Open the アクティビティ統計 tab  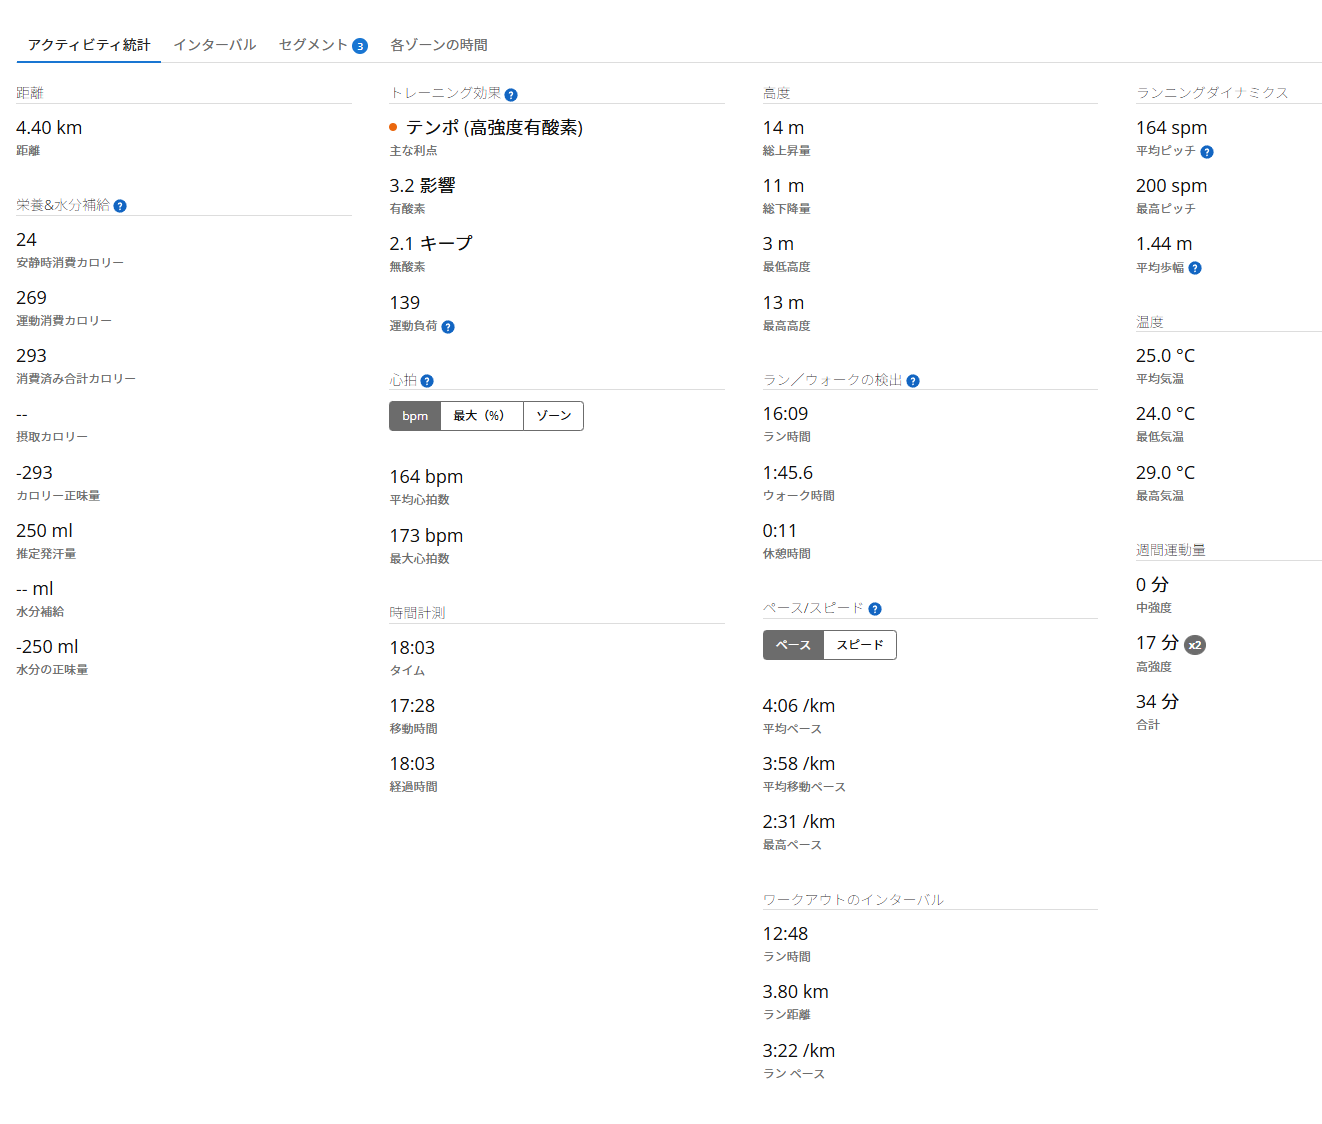pos(89,45)
